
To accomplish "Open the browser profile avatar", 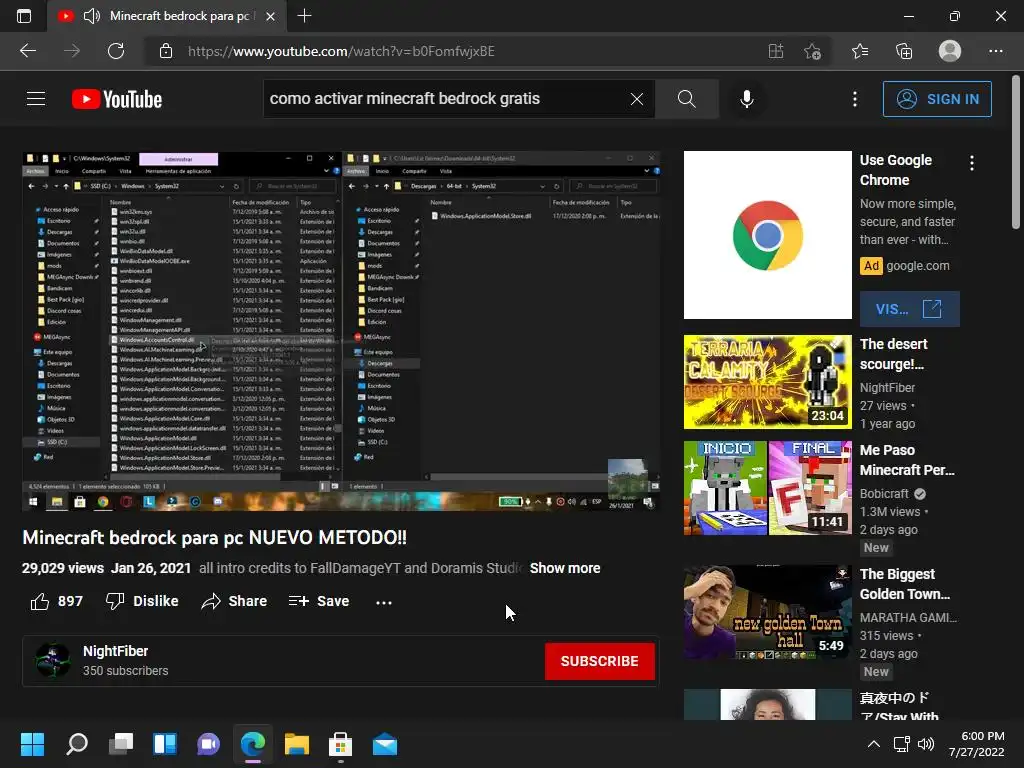I will pos(950,51).
